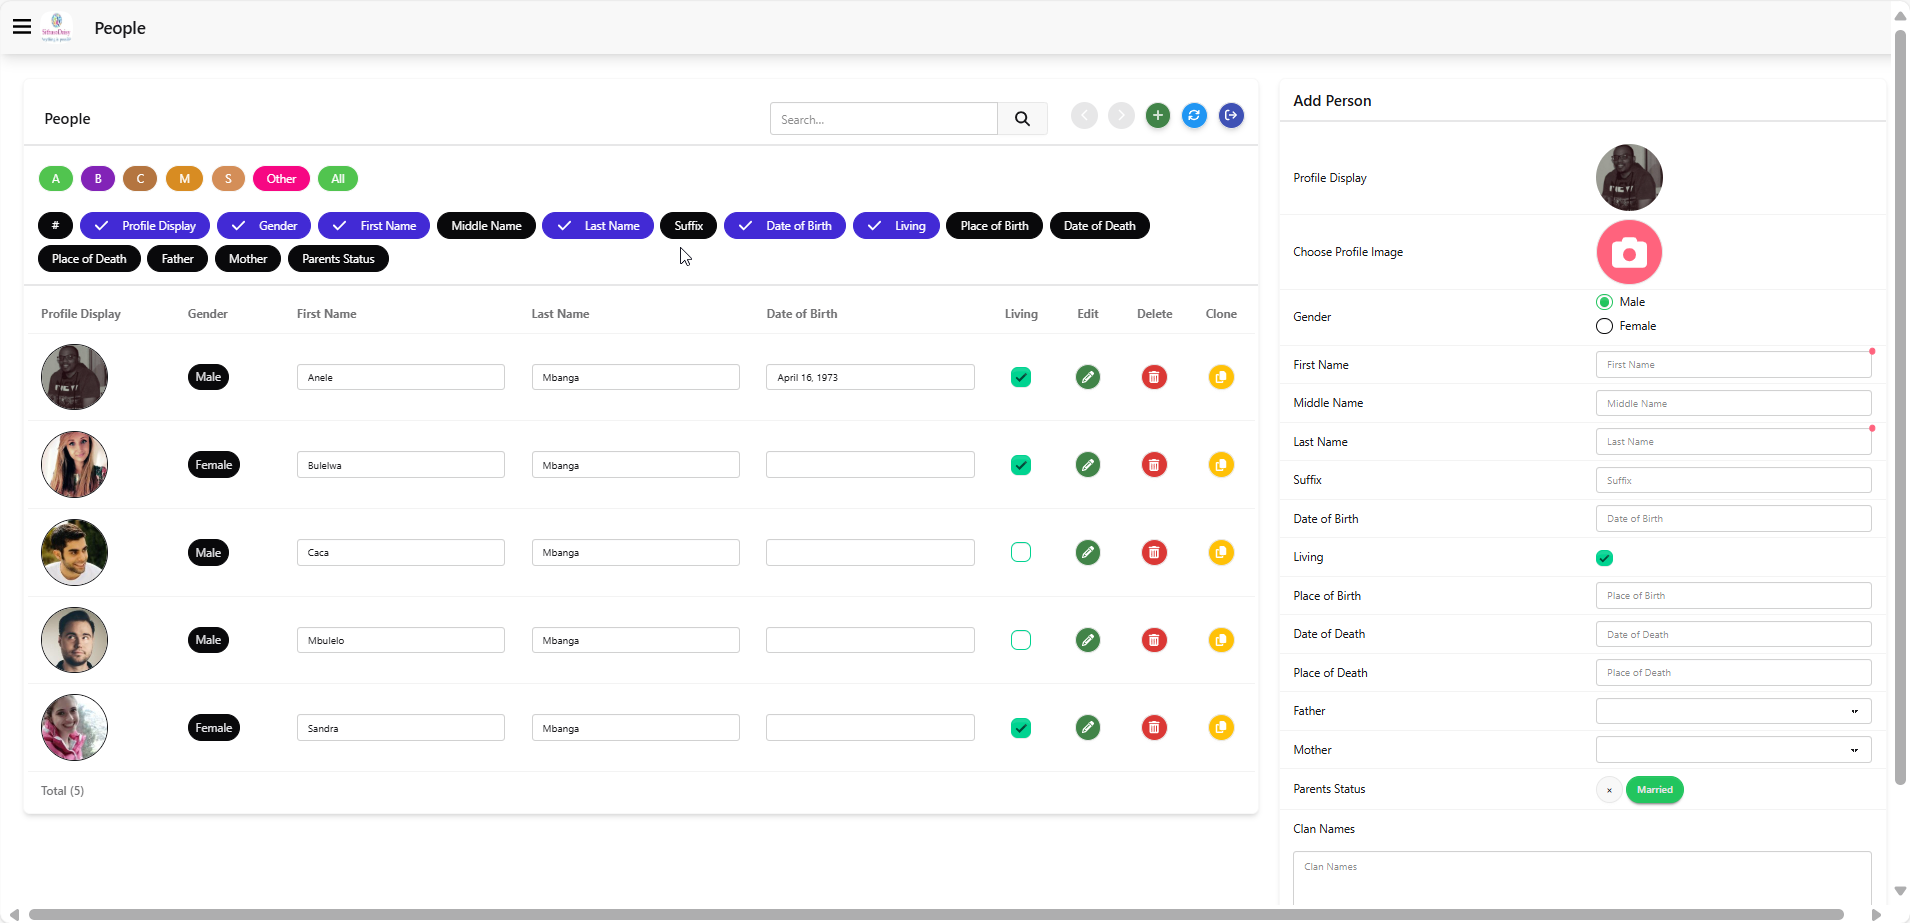Screen dimensions: 1910x923
Task: Show the Date of Death column
Action: tap(1099, 226)
